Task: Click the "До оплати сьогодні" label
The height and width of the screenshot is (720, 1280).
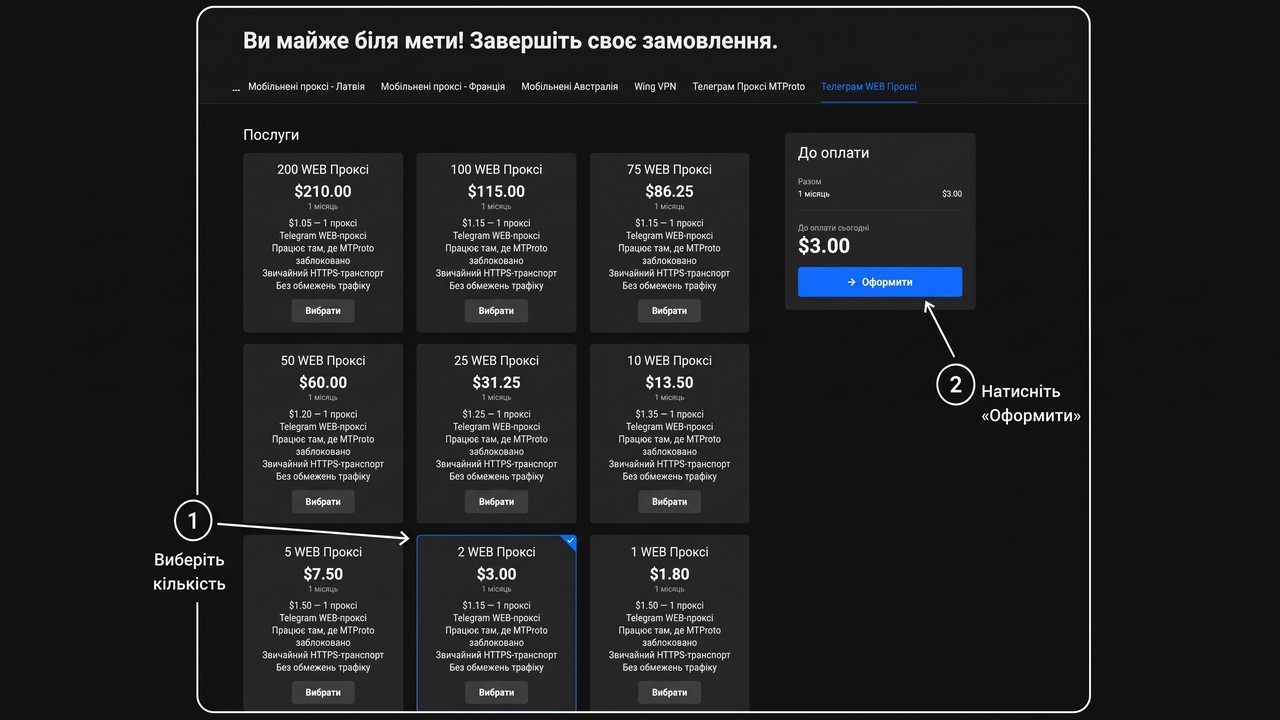Action: click(x=834, y=228)
